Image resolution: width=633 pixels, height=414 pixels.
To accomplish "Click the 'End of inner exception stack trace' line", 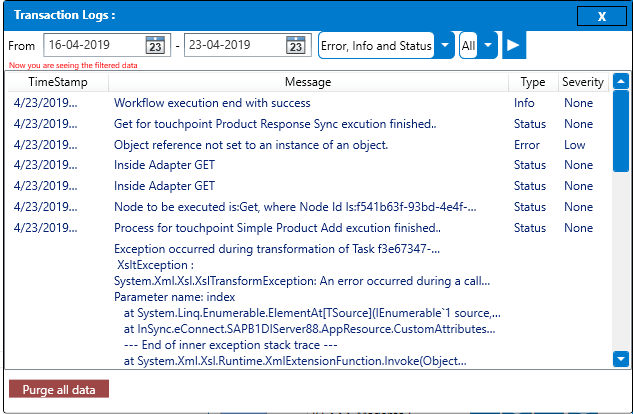I will (x=231, y=345).
